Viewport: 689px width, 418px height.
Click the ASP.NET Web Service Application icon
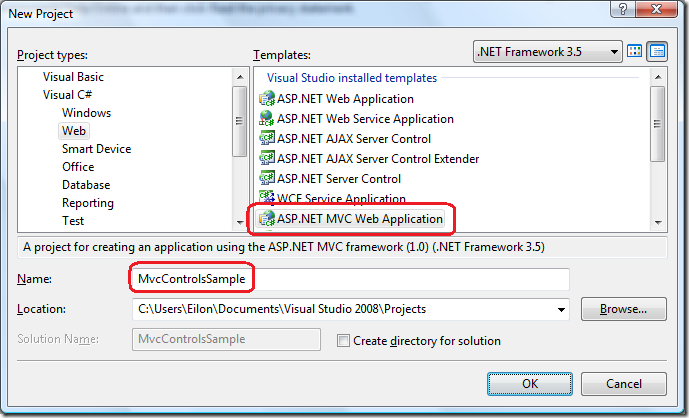pyautogui.click(x=267, y=118)
